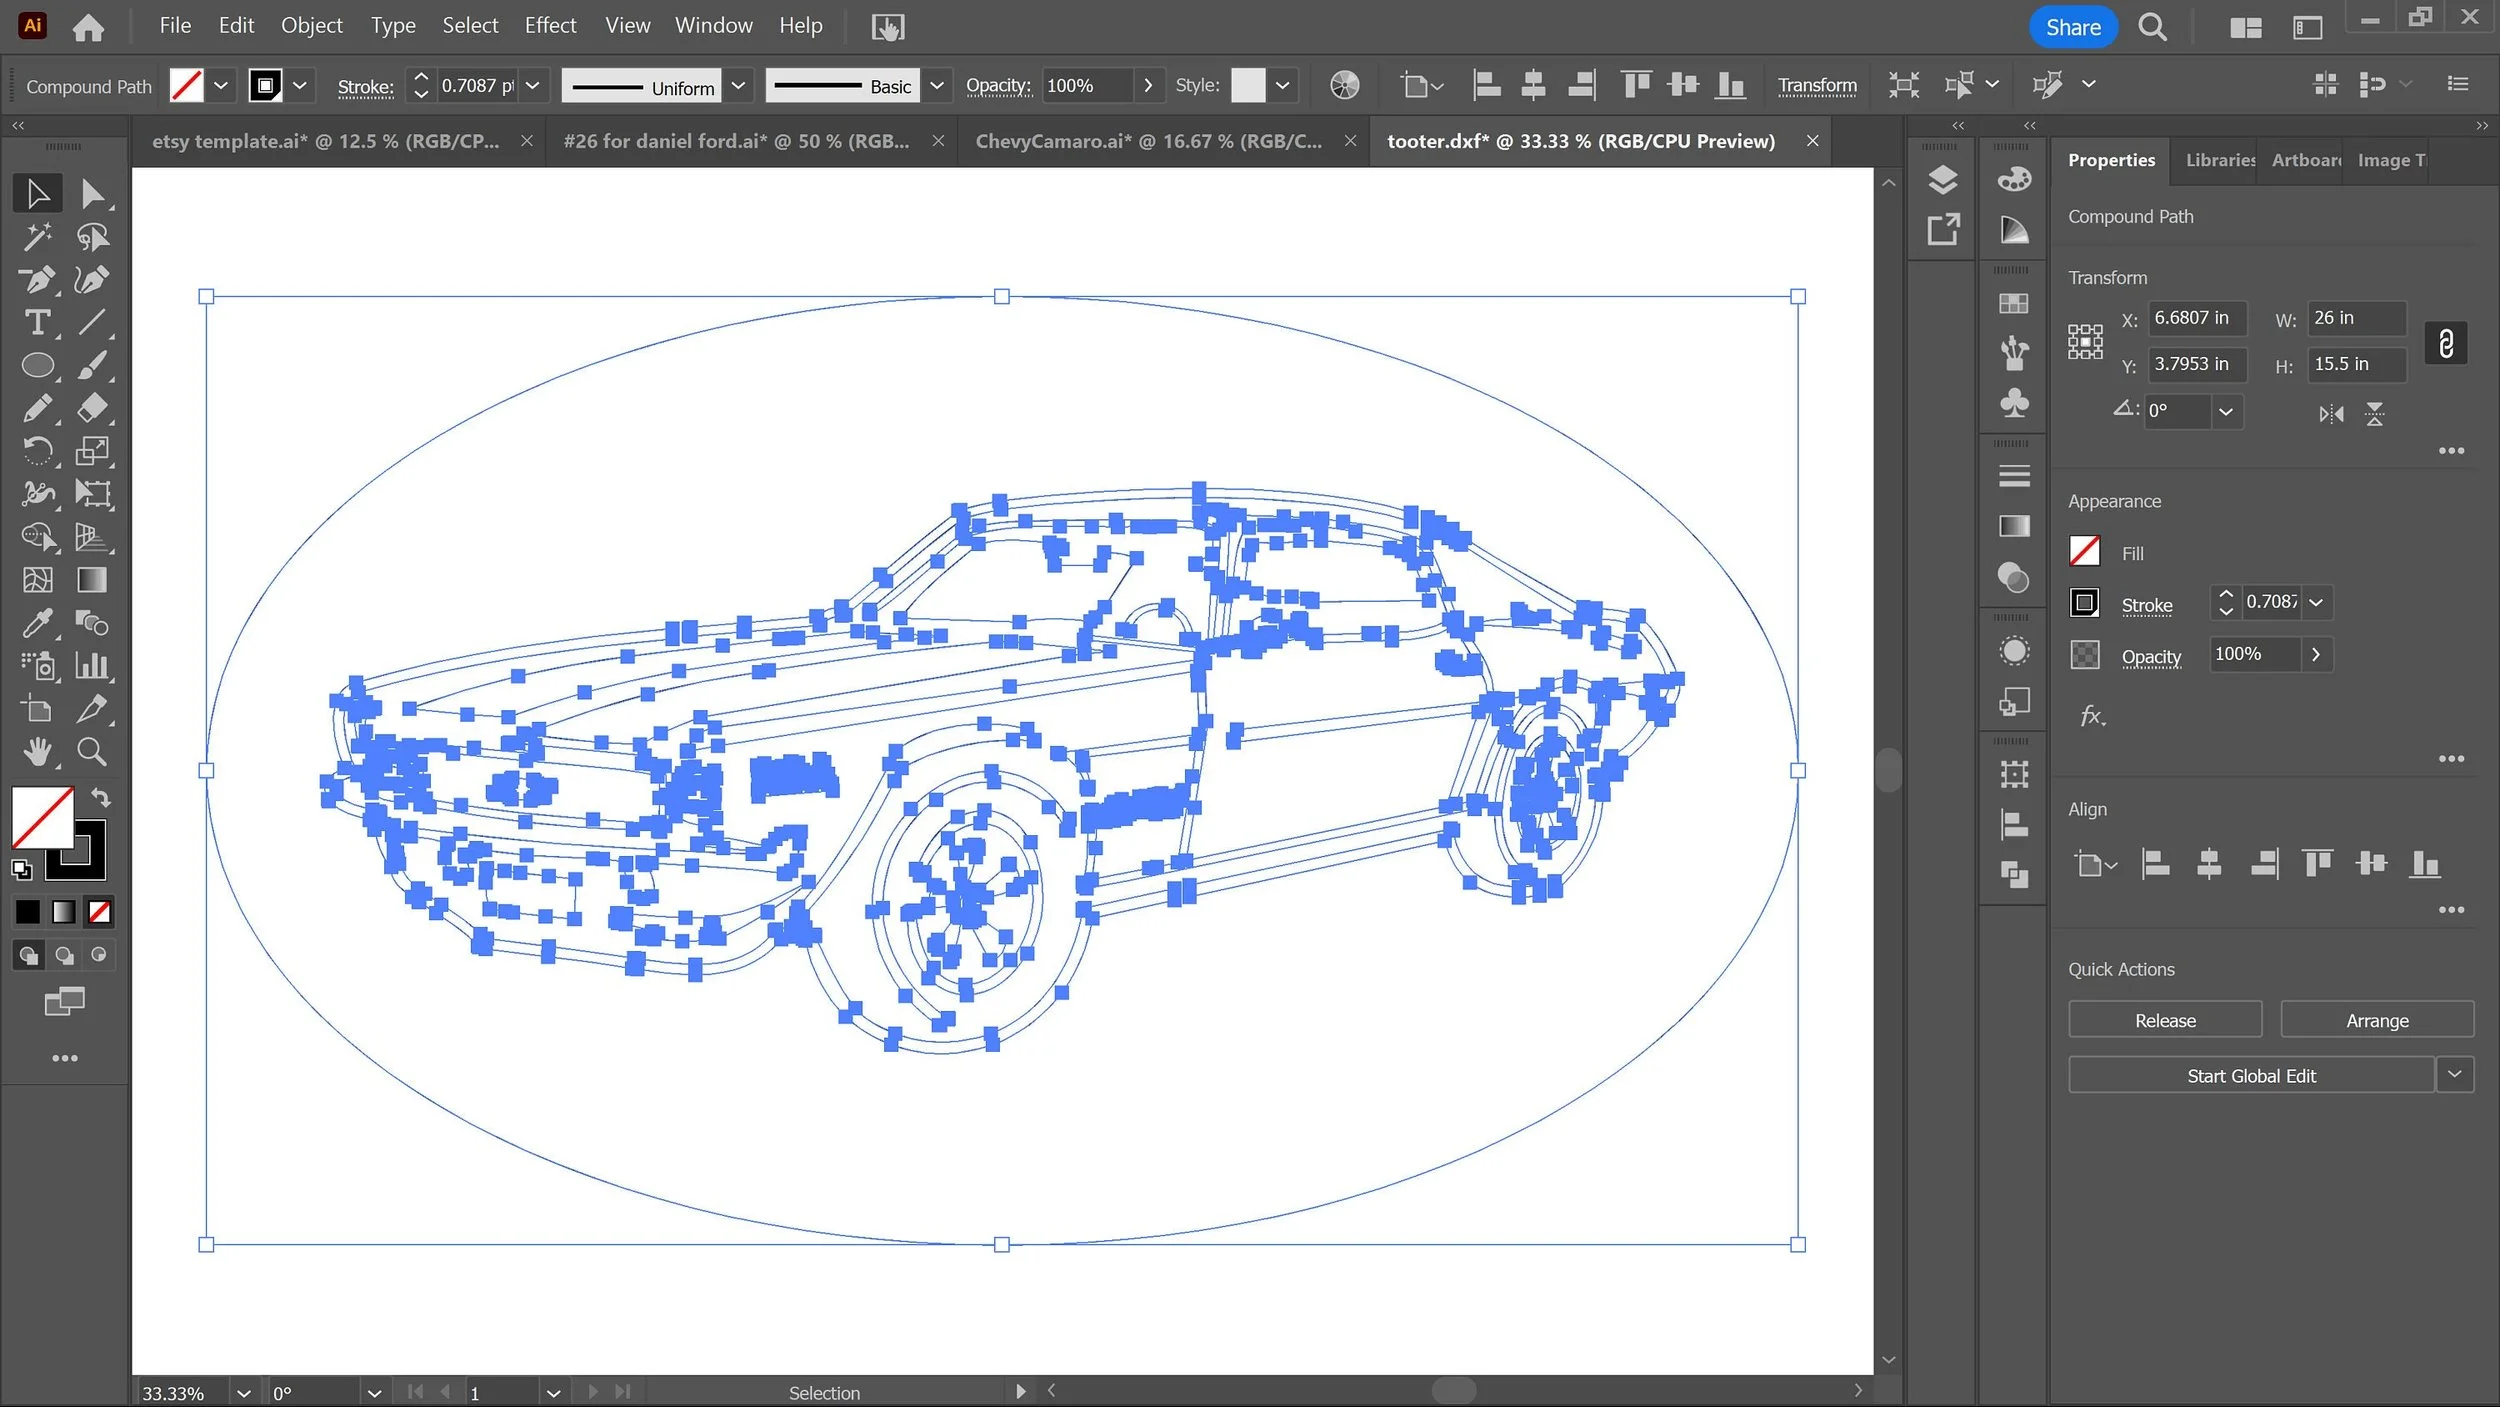Screen dimensions: 2500x1407
Task: Swap fill and stroke colors
Action: (x=101, y=798)
